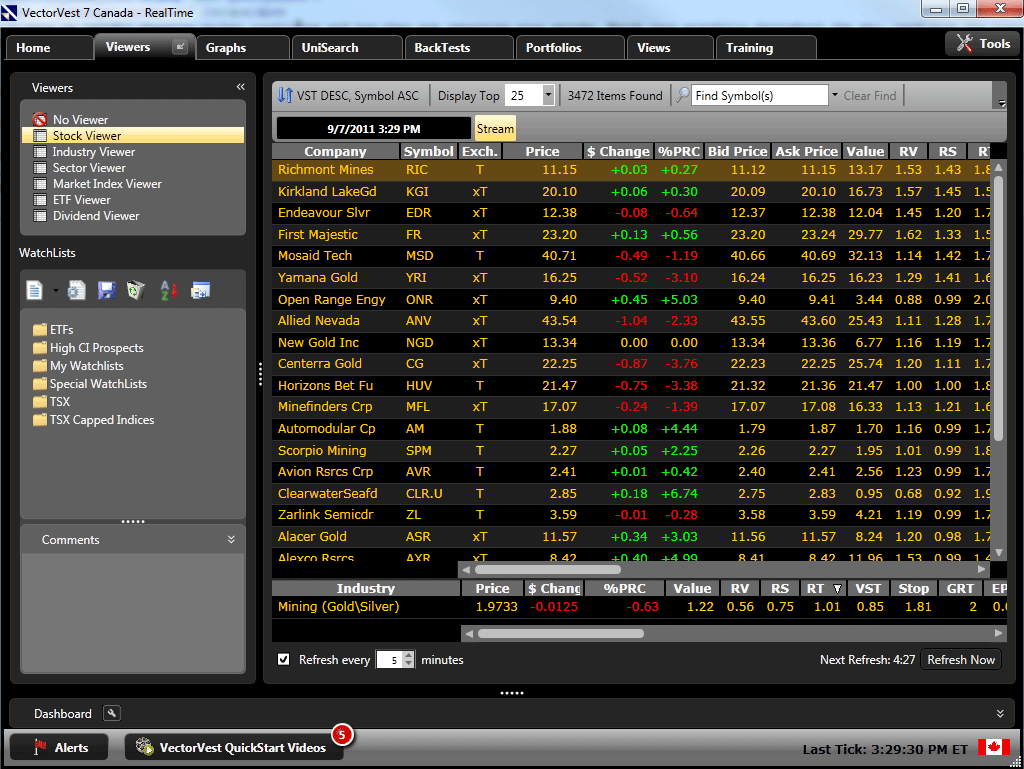The height and width of the screenshot is (769, 1024).
Task: Toggle the Stream button
Action: 495,128
